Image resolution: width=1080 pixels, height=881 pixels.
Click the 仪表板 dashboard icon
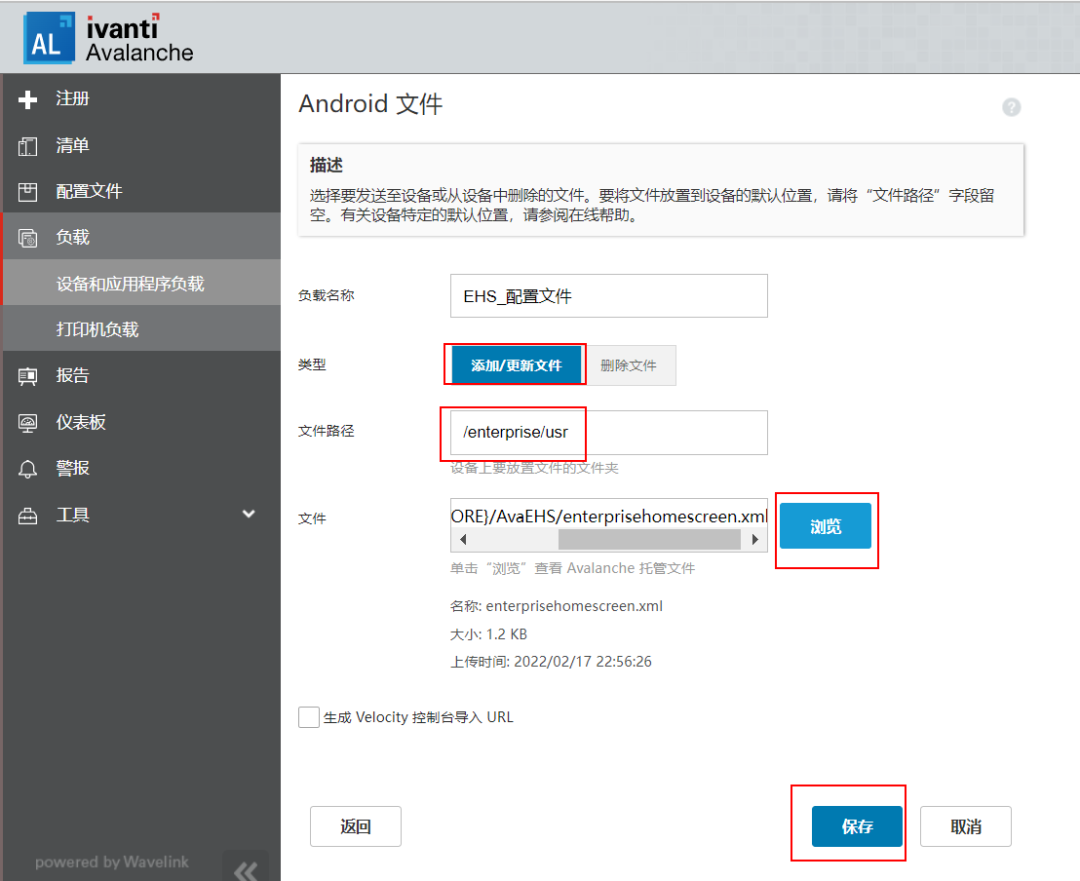[28, 423]
